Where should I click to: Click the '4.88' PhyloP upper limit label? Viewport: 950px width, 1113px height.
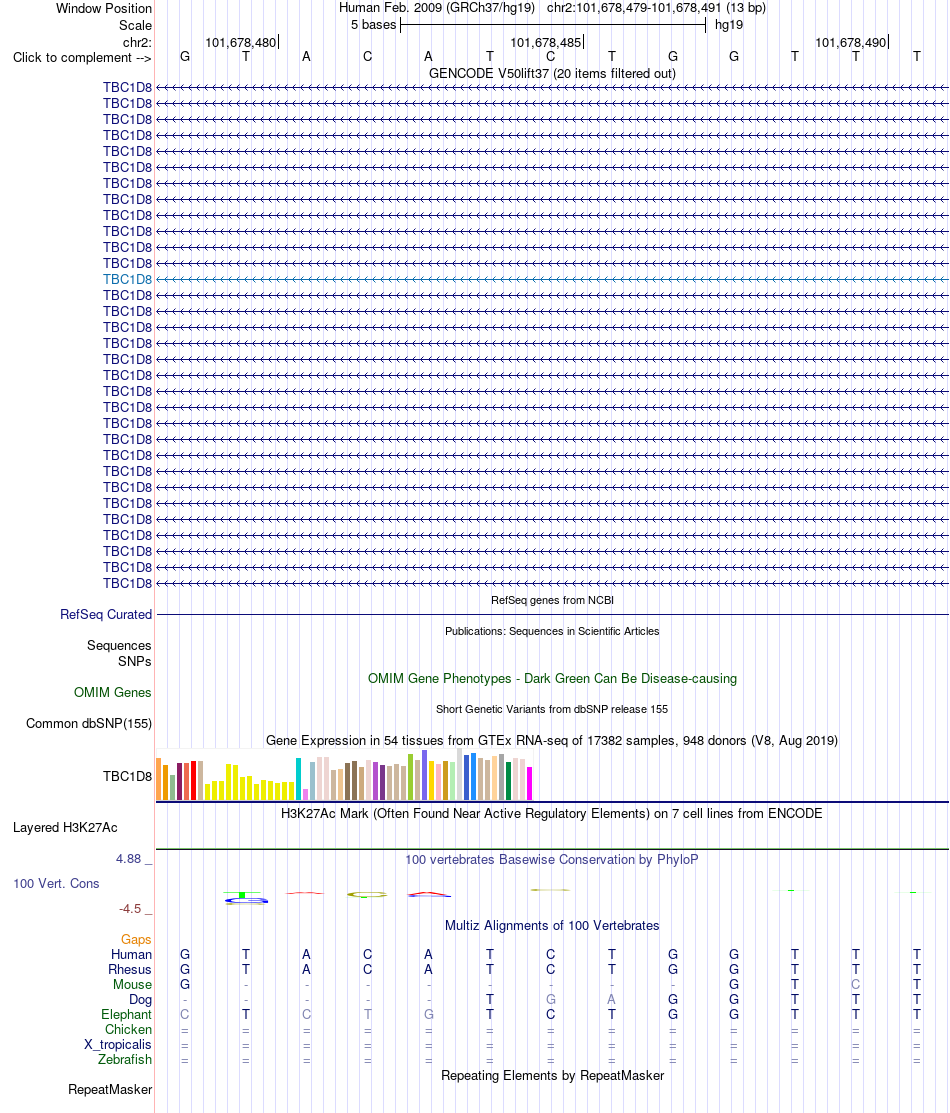coord(129,859)
